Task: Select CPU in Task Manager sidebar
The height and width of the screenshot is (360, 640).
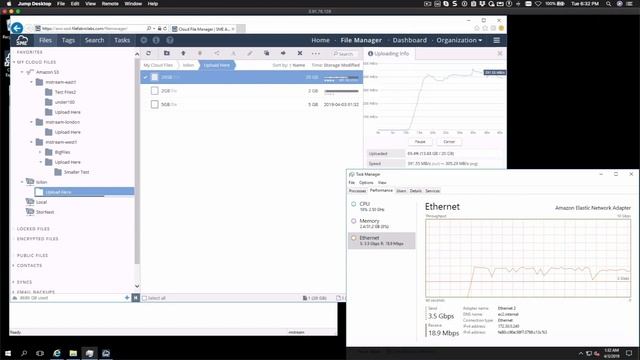Action: (382, 206)
